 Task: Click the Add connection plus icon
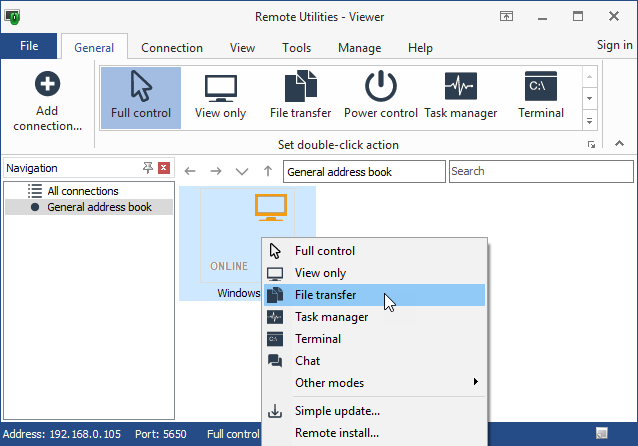pos(48,84)
